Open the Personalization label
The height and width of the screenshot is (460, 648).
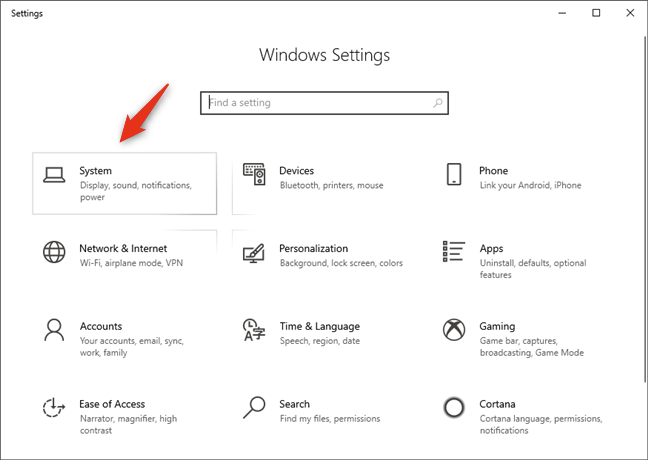pyautogui.click(x=314, y=248)
